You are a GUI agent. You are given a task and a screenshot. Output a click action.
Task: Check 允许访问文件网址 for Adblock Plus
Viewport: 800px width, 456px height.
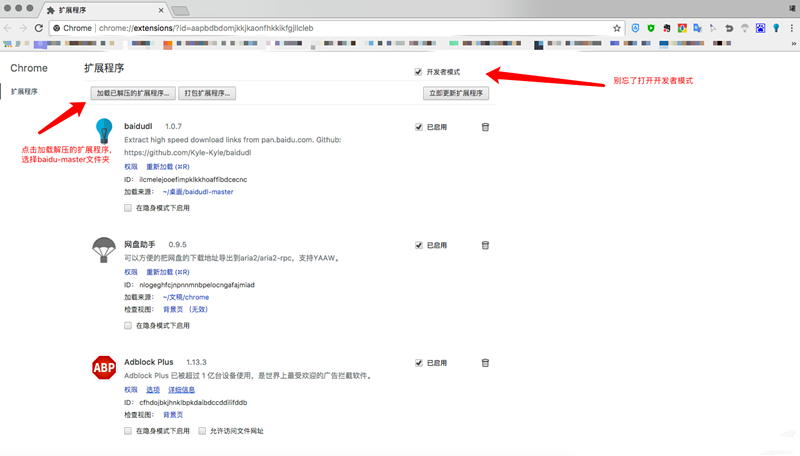point(202,431)
